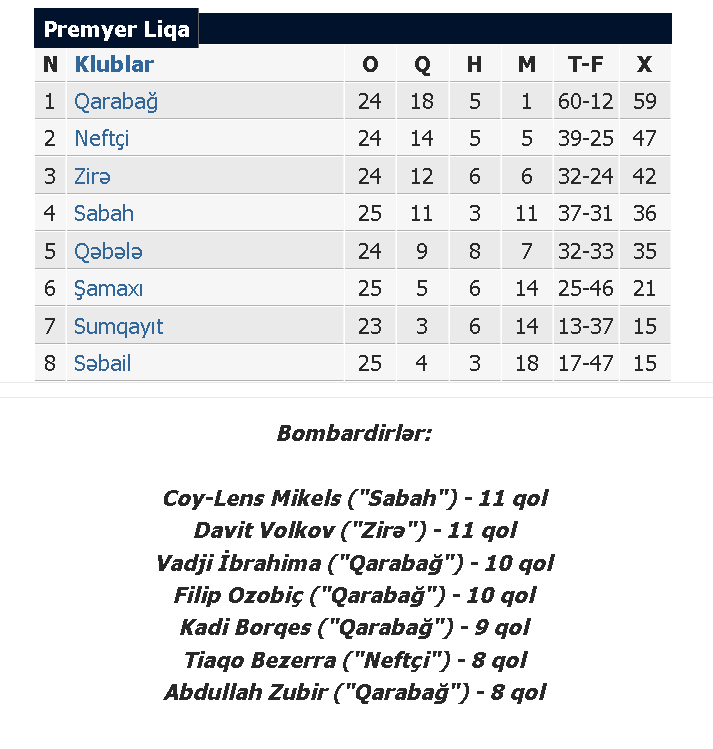Click Qarabağ's 59 points cell
Viewport: 713px width, 749px height.
pos(645,101)
